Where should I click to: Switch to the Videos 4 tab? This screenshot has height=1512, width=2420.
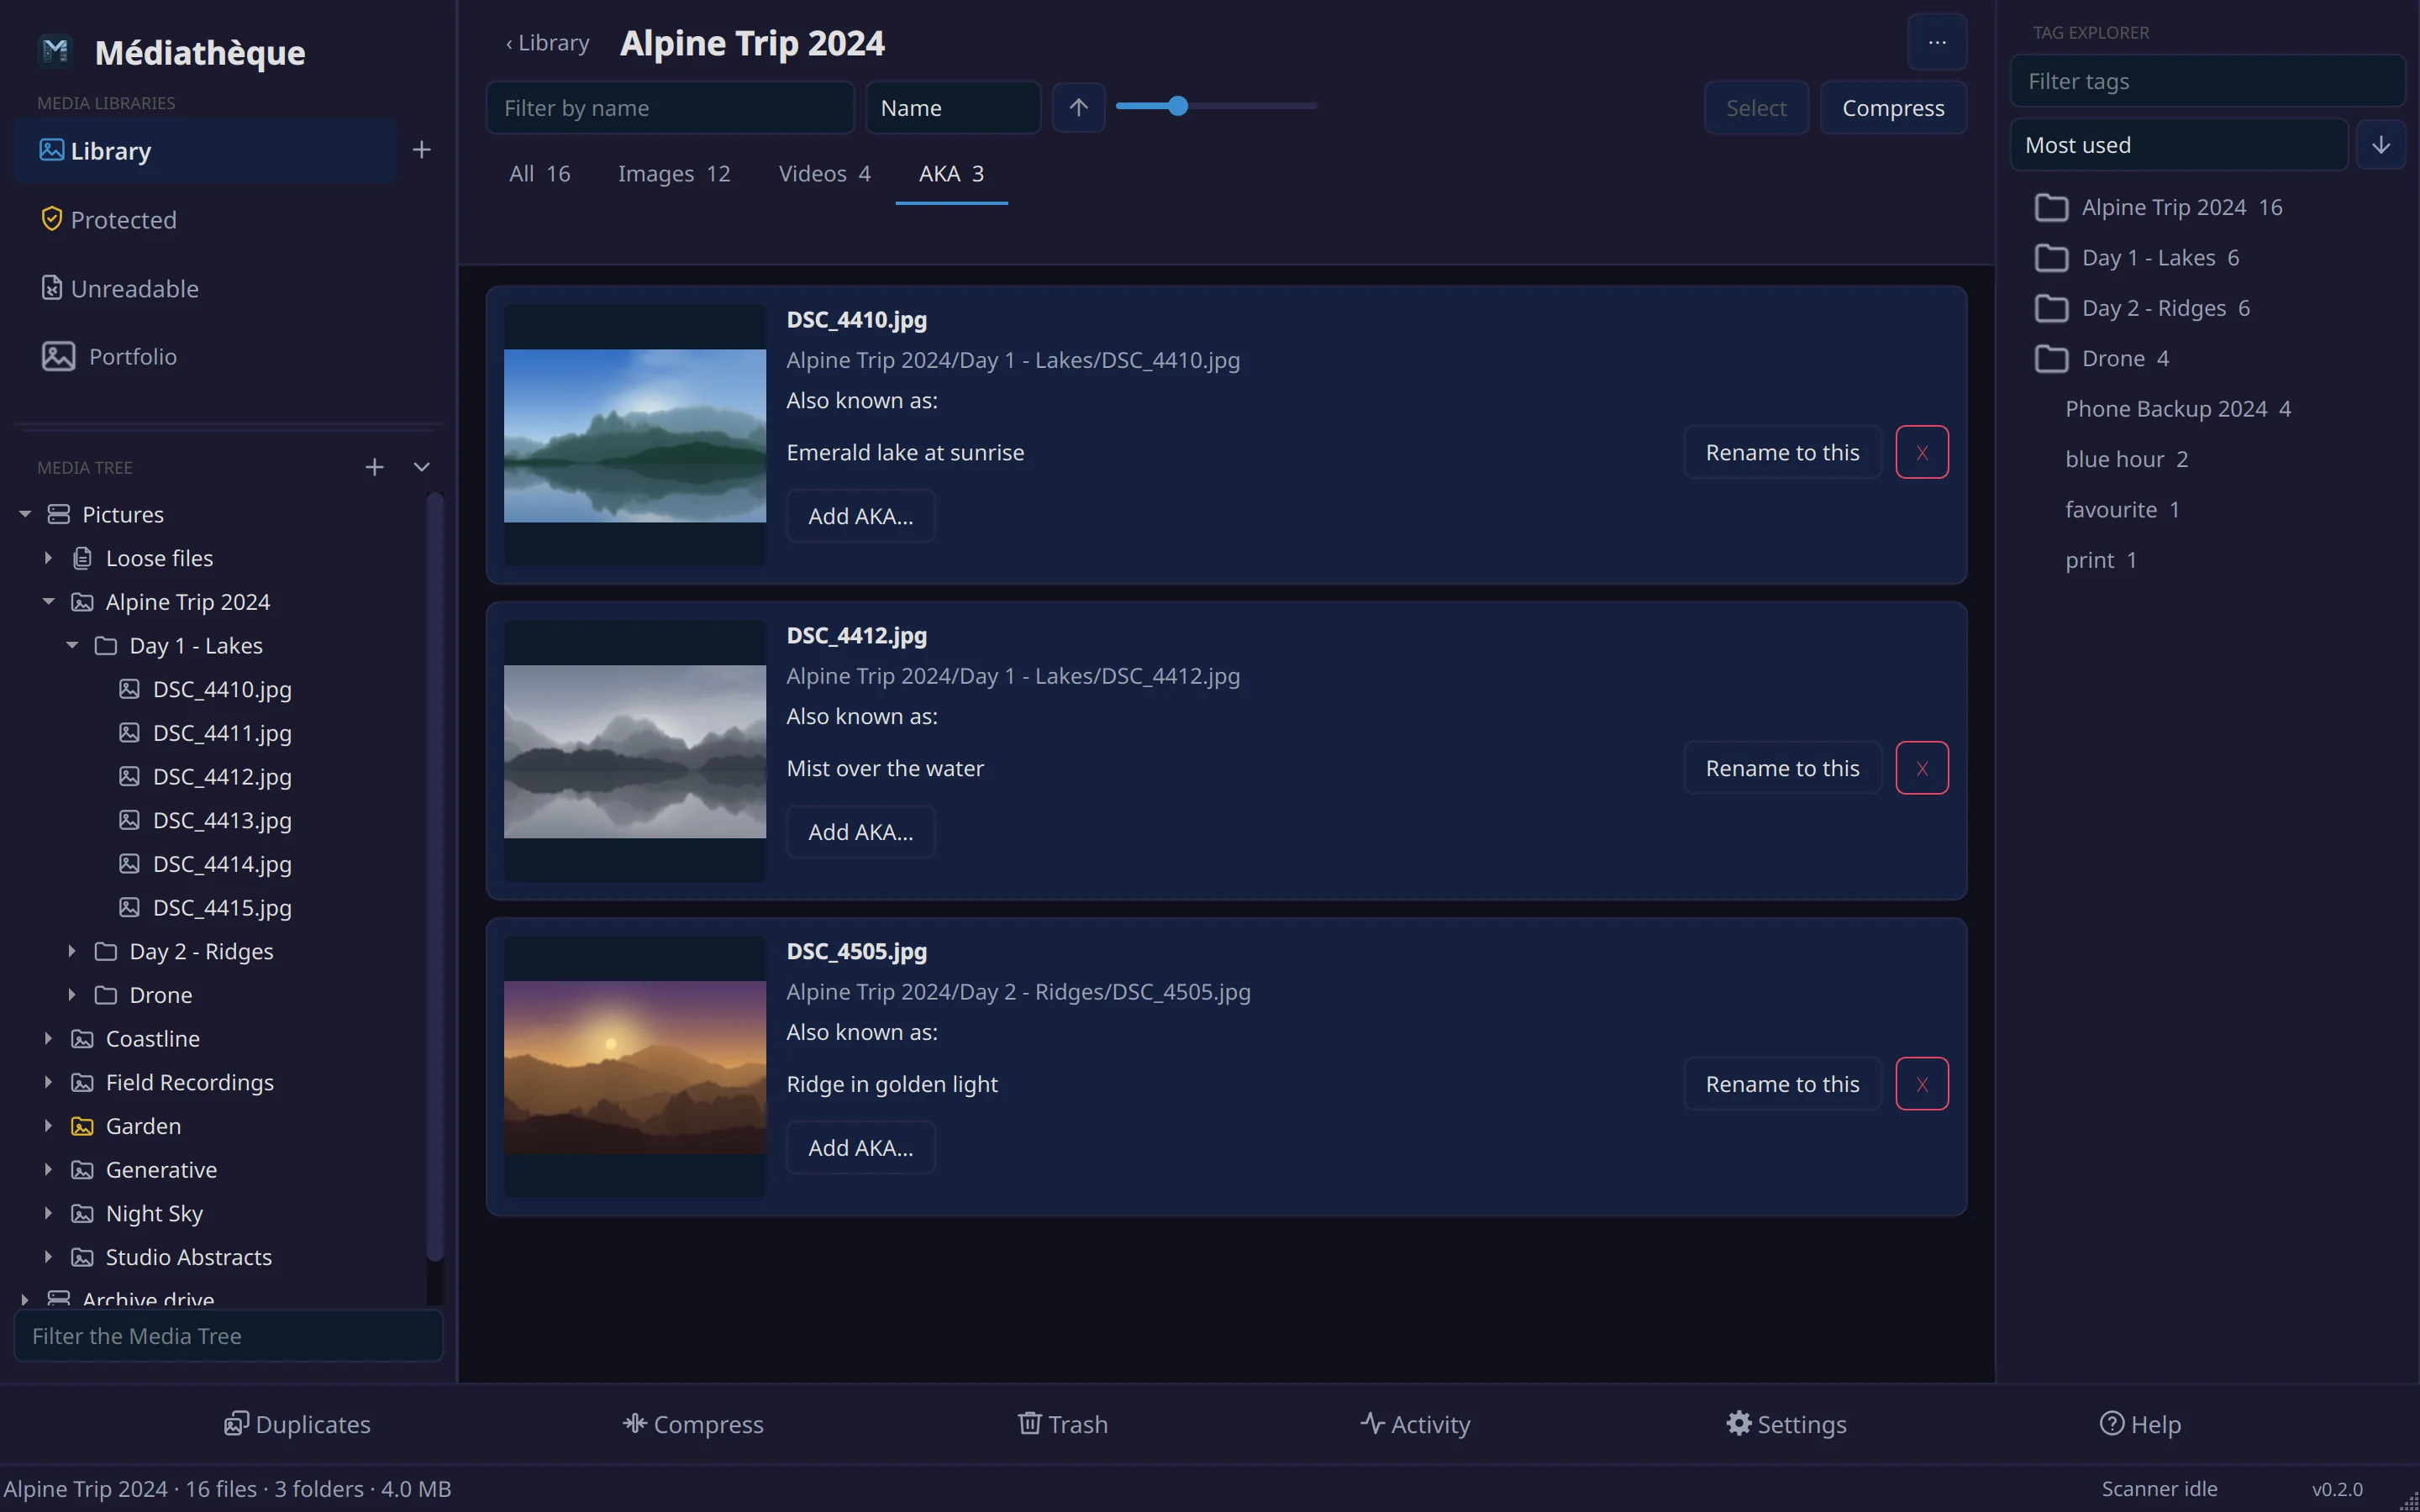click(x=824, y=174)
